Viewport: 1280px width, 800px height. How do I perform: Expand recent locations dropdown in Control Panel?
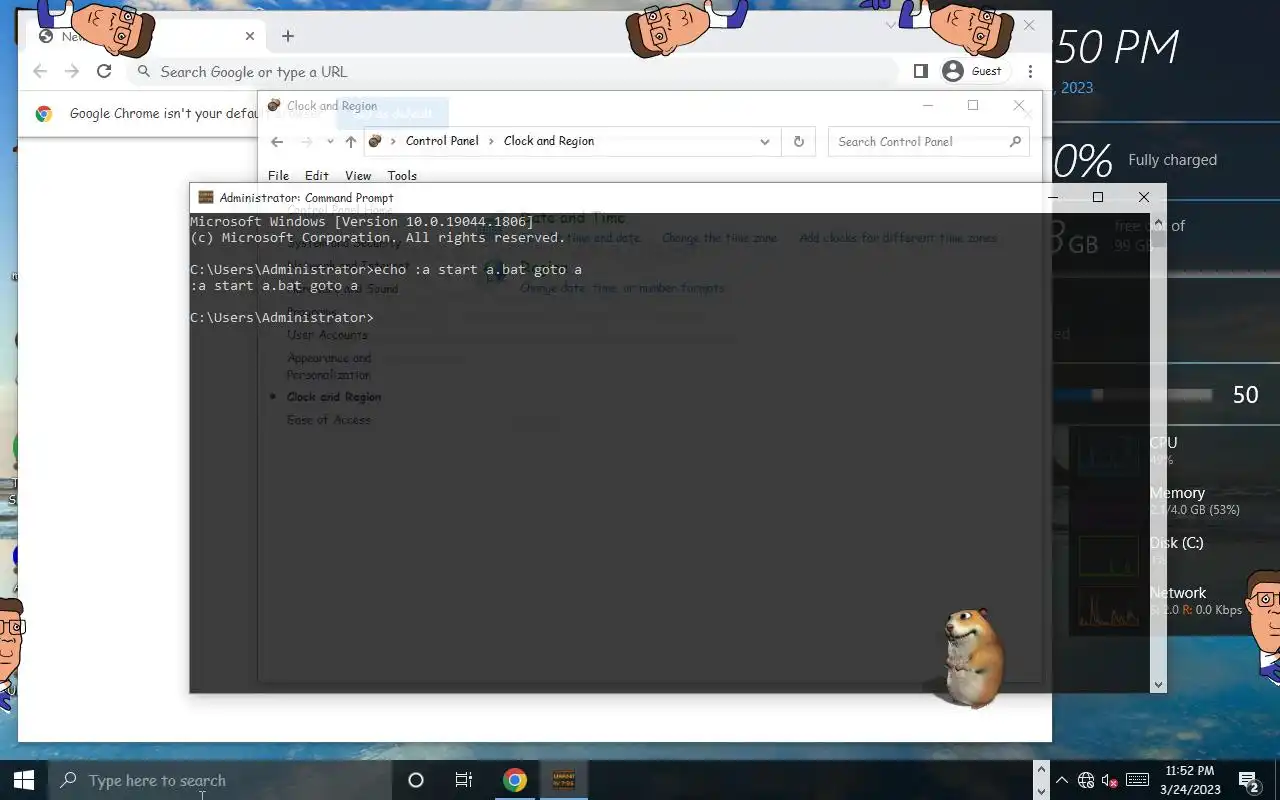point(330,142)
